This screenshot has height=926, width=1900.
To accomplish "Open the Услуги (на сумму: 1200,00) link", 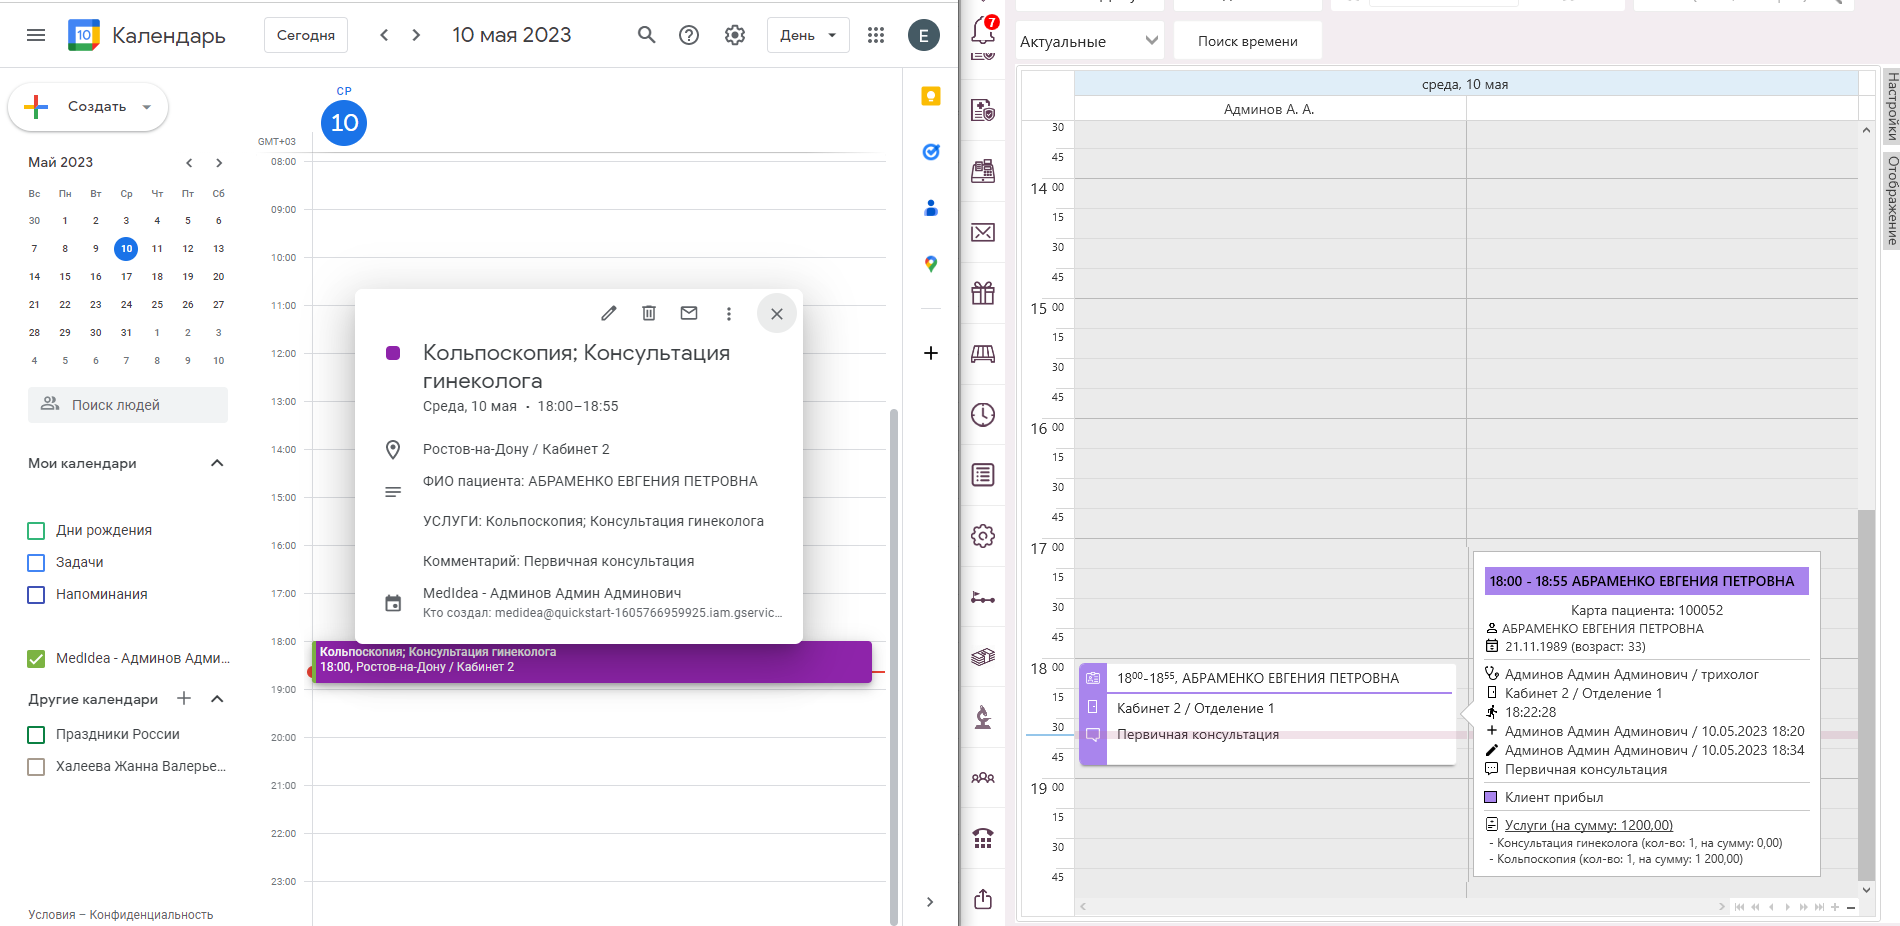I will 1588,825.
